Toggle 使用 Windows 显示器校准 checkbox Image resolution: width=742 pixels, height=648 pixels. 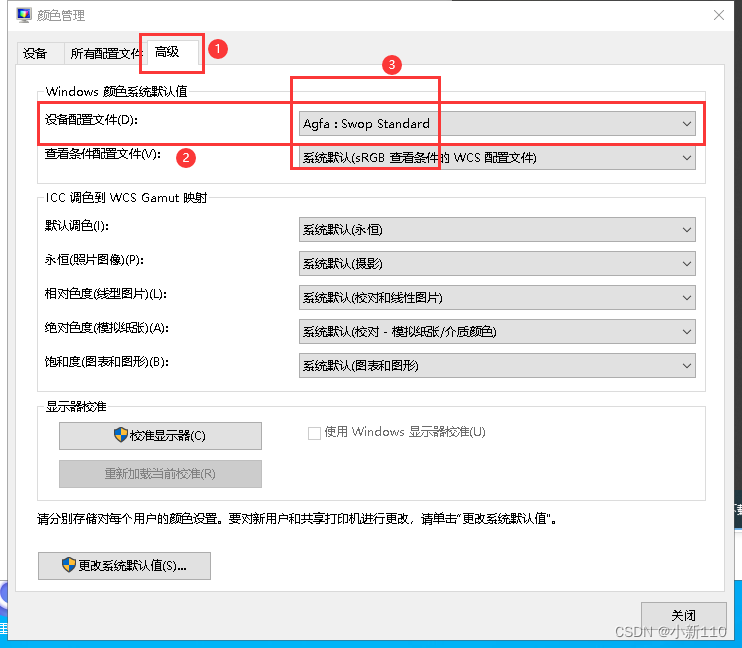(314, 433)
